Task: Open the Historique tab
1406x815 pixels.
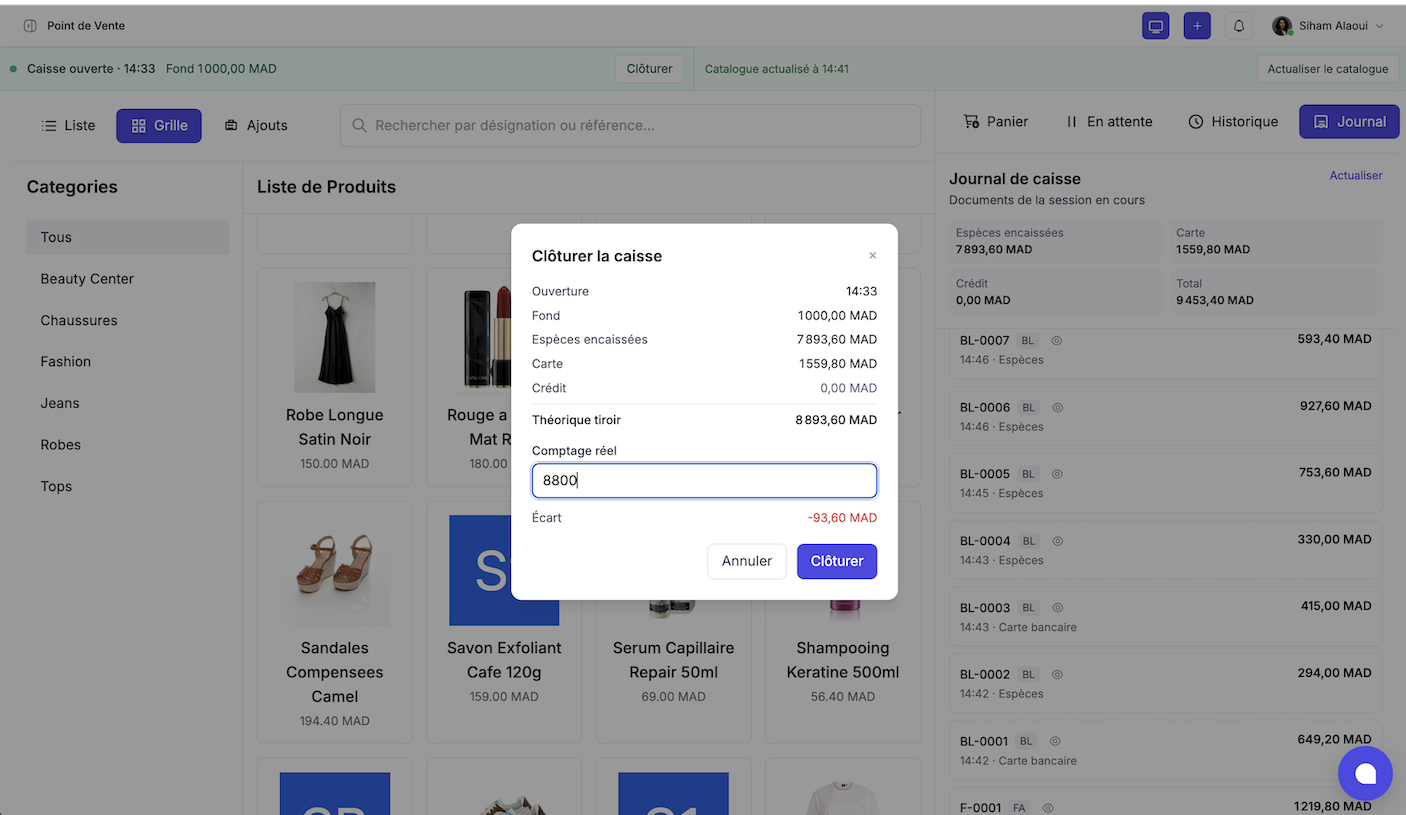Action: [1233, 122]
